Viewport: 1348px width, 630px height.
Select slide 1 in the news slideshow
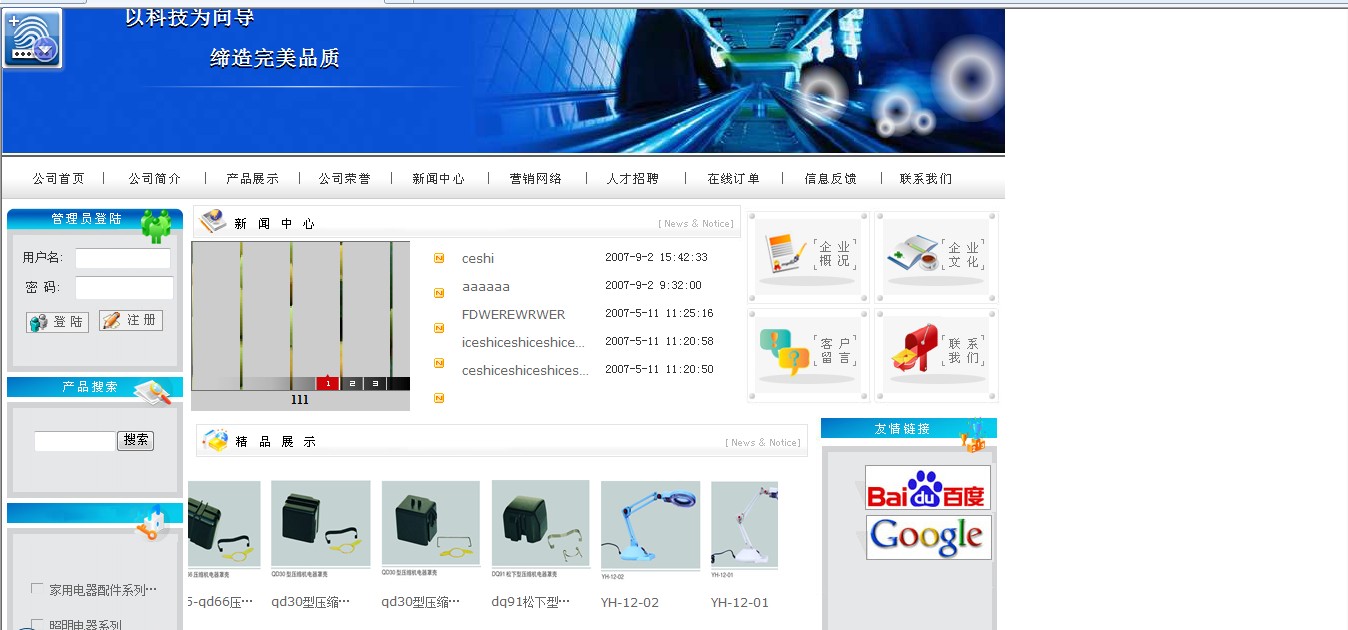click(x=327, y=383)
